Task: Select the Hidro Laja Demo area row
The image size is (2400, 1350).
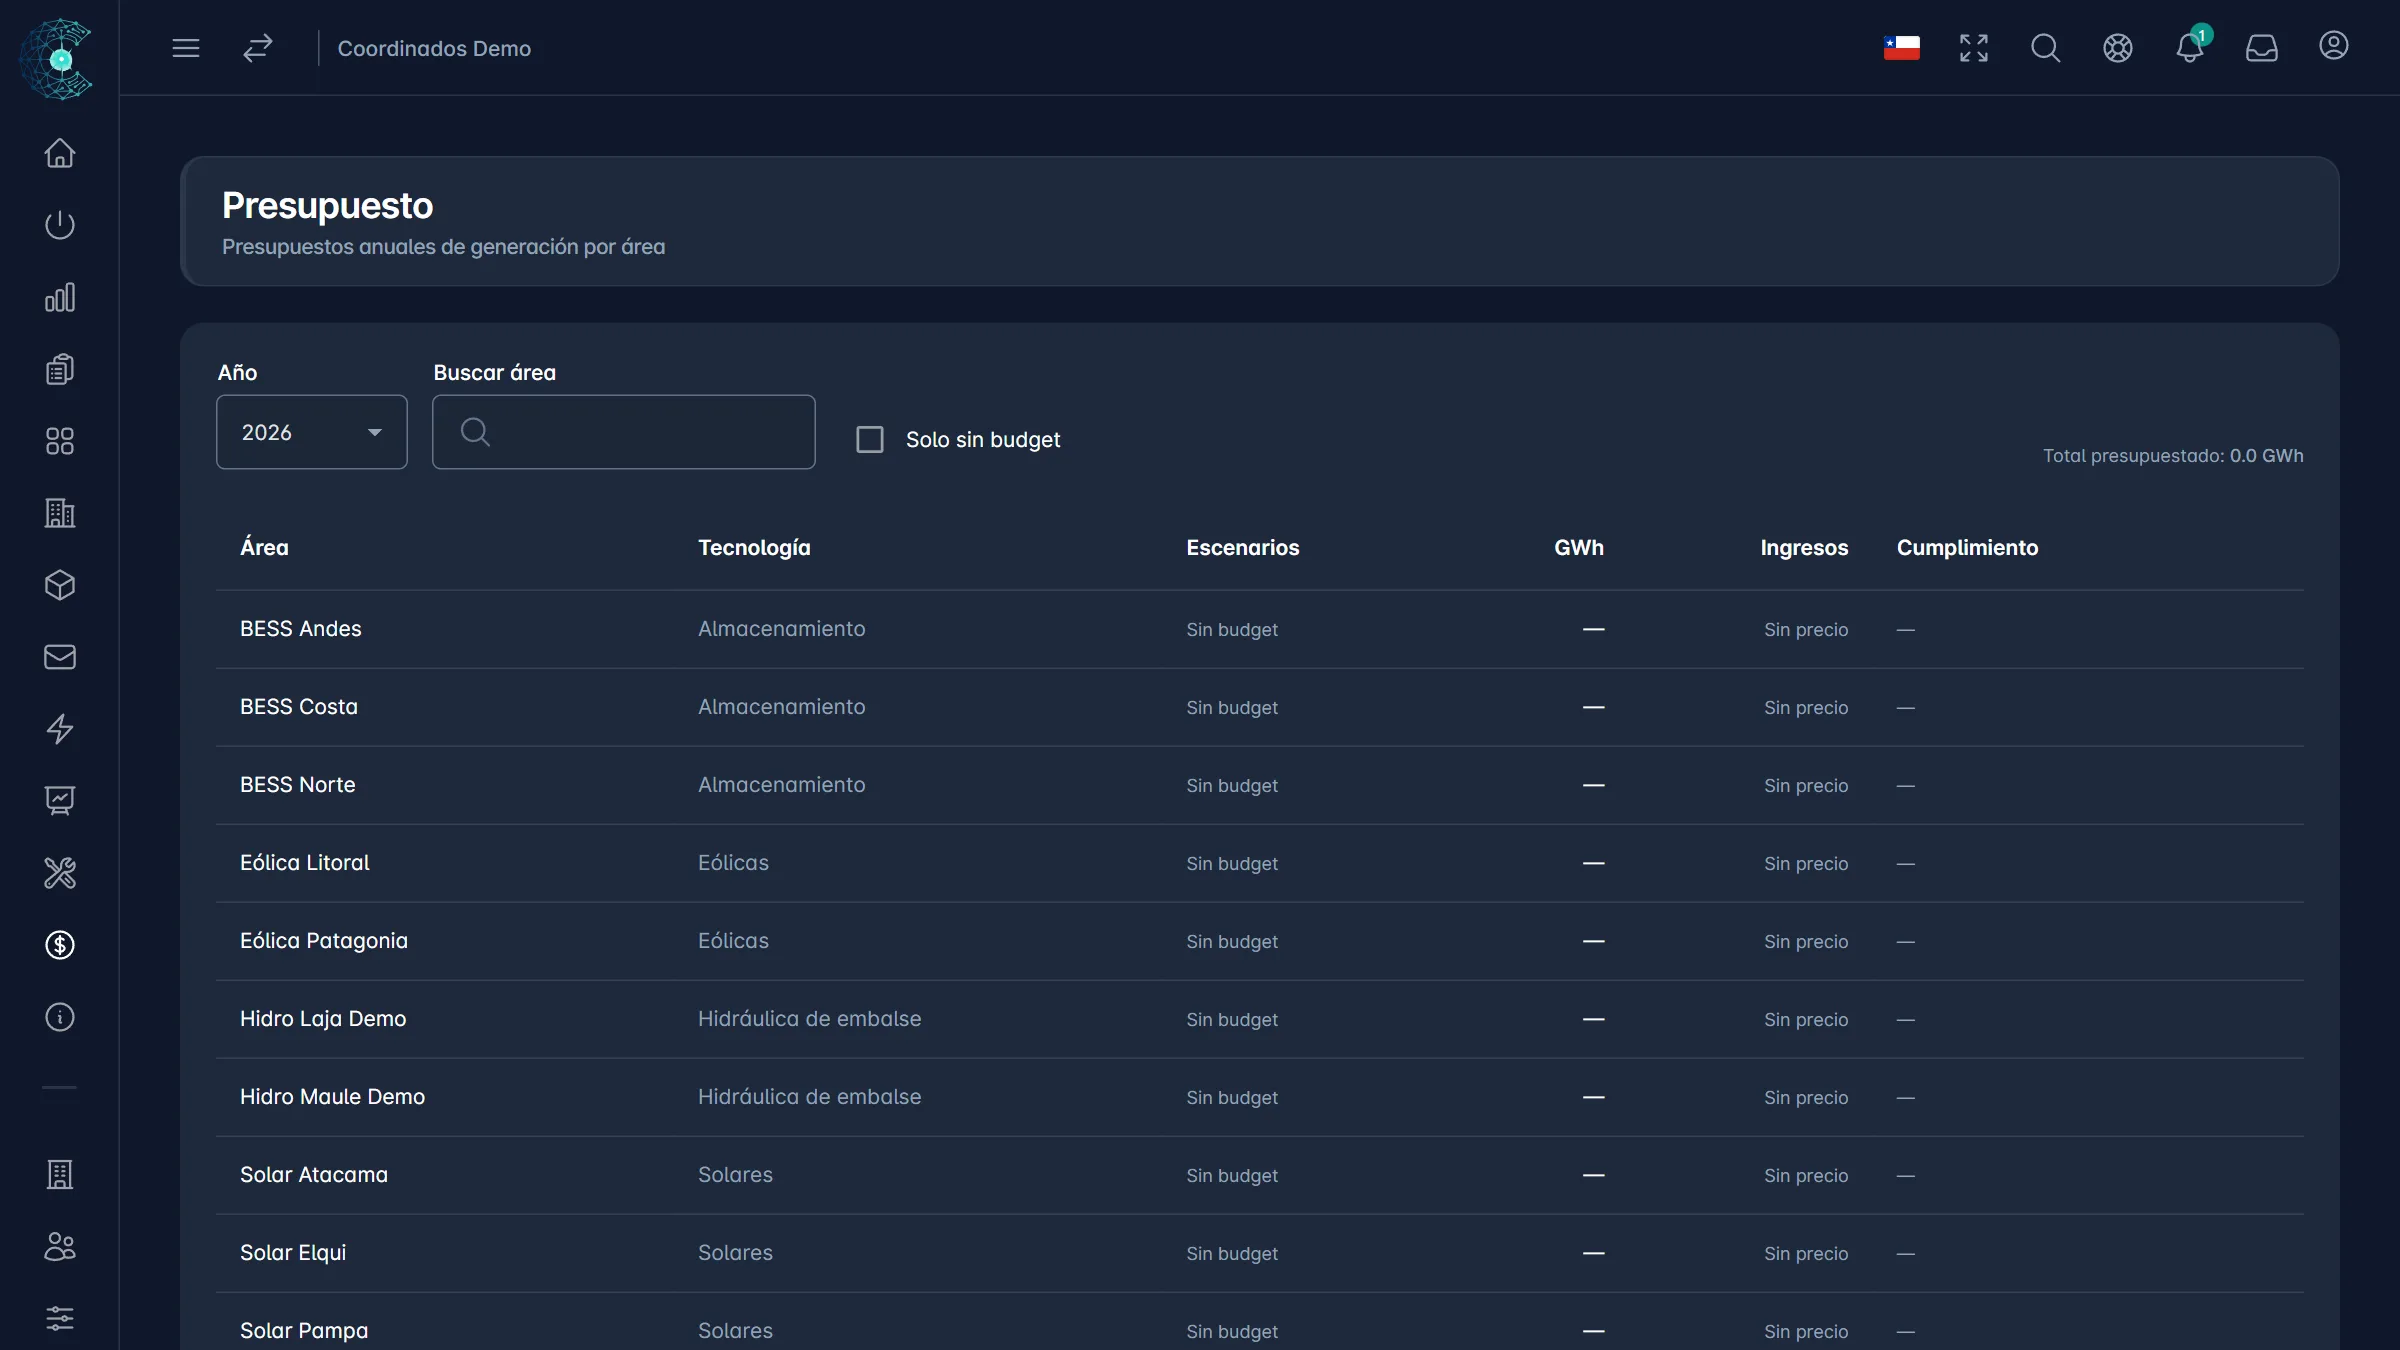Action: tap(1260, 1019)
